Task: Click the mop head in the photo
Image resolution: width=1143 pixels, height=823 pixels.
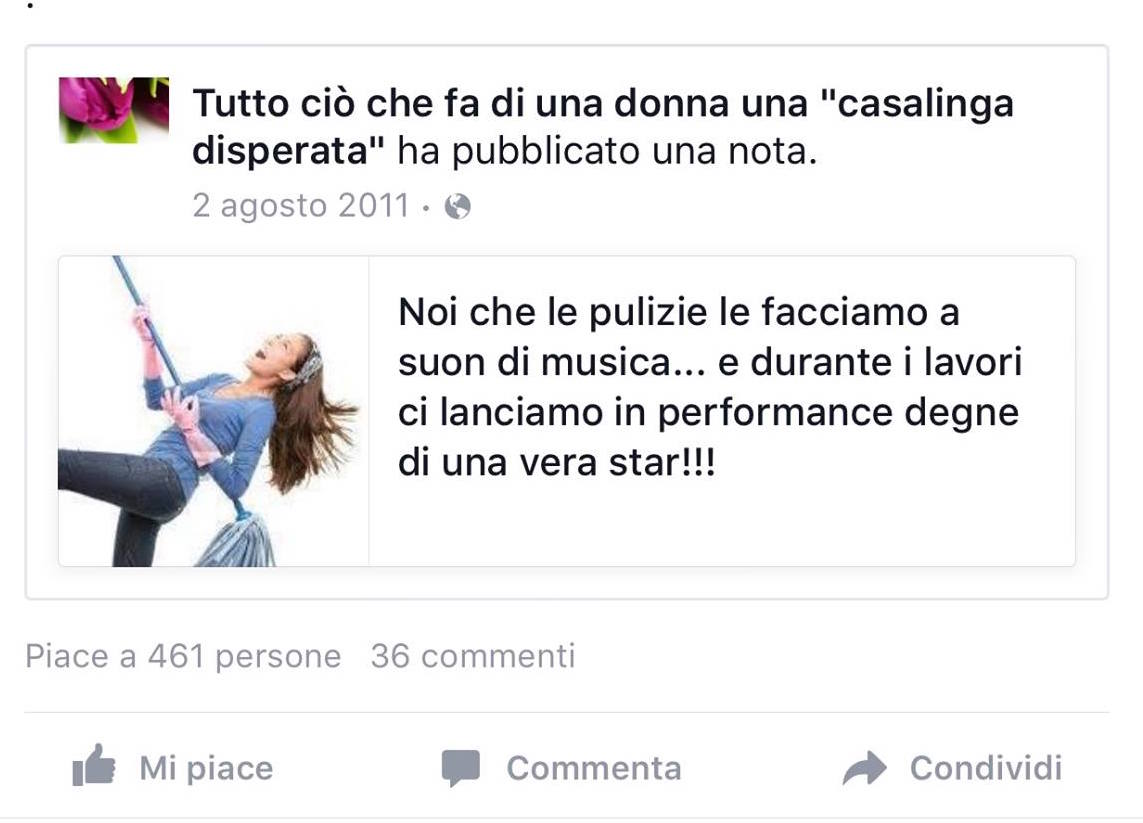Action: coord(238,539)
